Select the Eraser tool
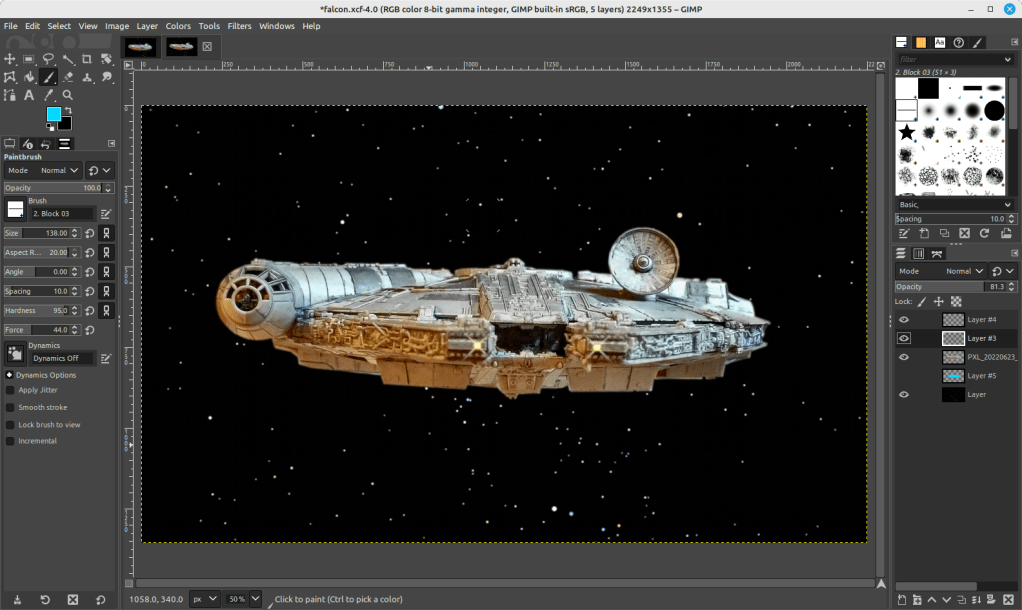The image size is (1022, 610). pyautogui.click(x=68, y=77)
